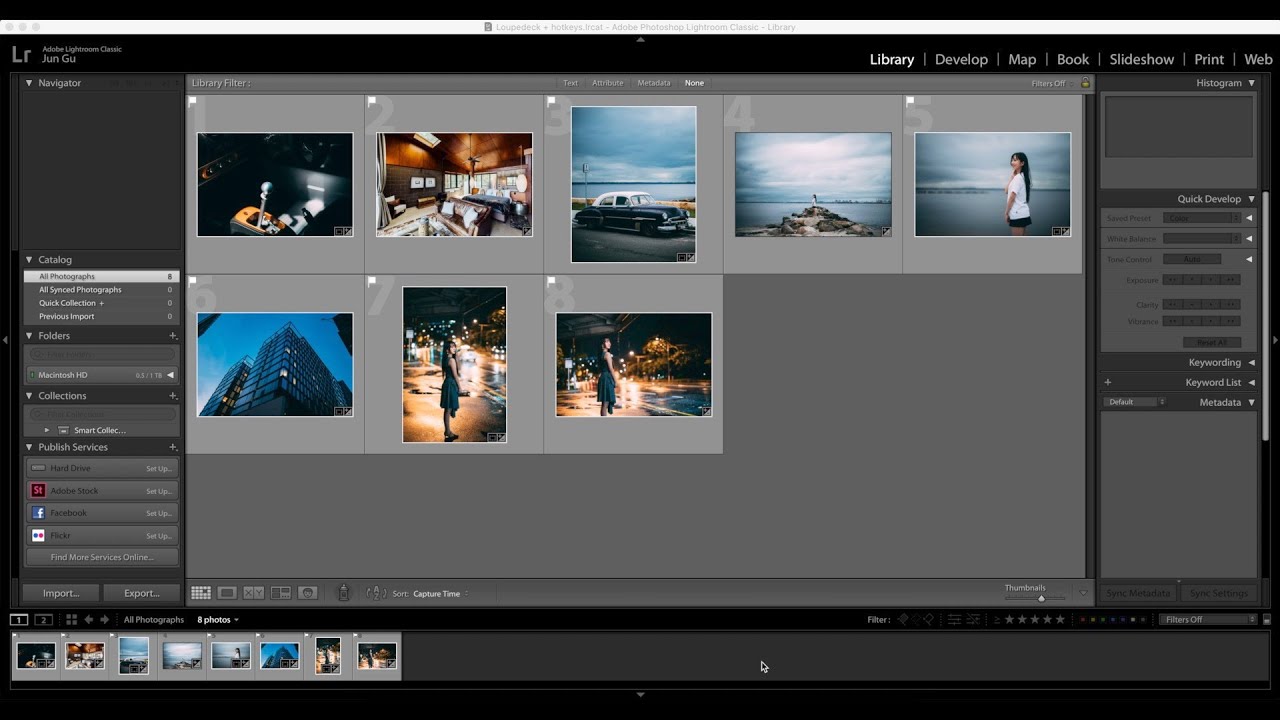Collapse the Navigator panel
This screenshot has width=1280, height=720.
[x=29, y=83]
